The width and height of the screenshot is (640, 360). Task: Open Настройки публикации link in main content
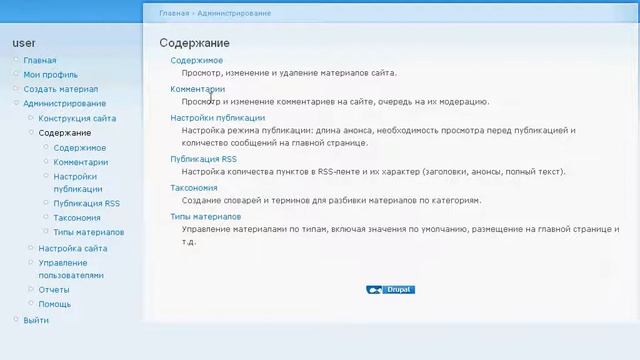coord(218,118)
